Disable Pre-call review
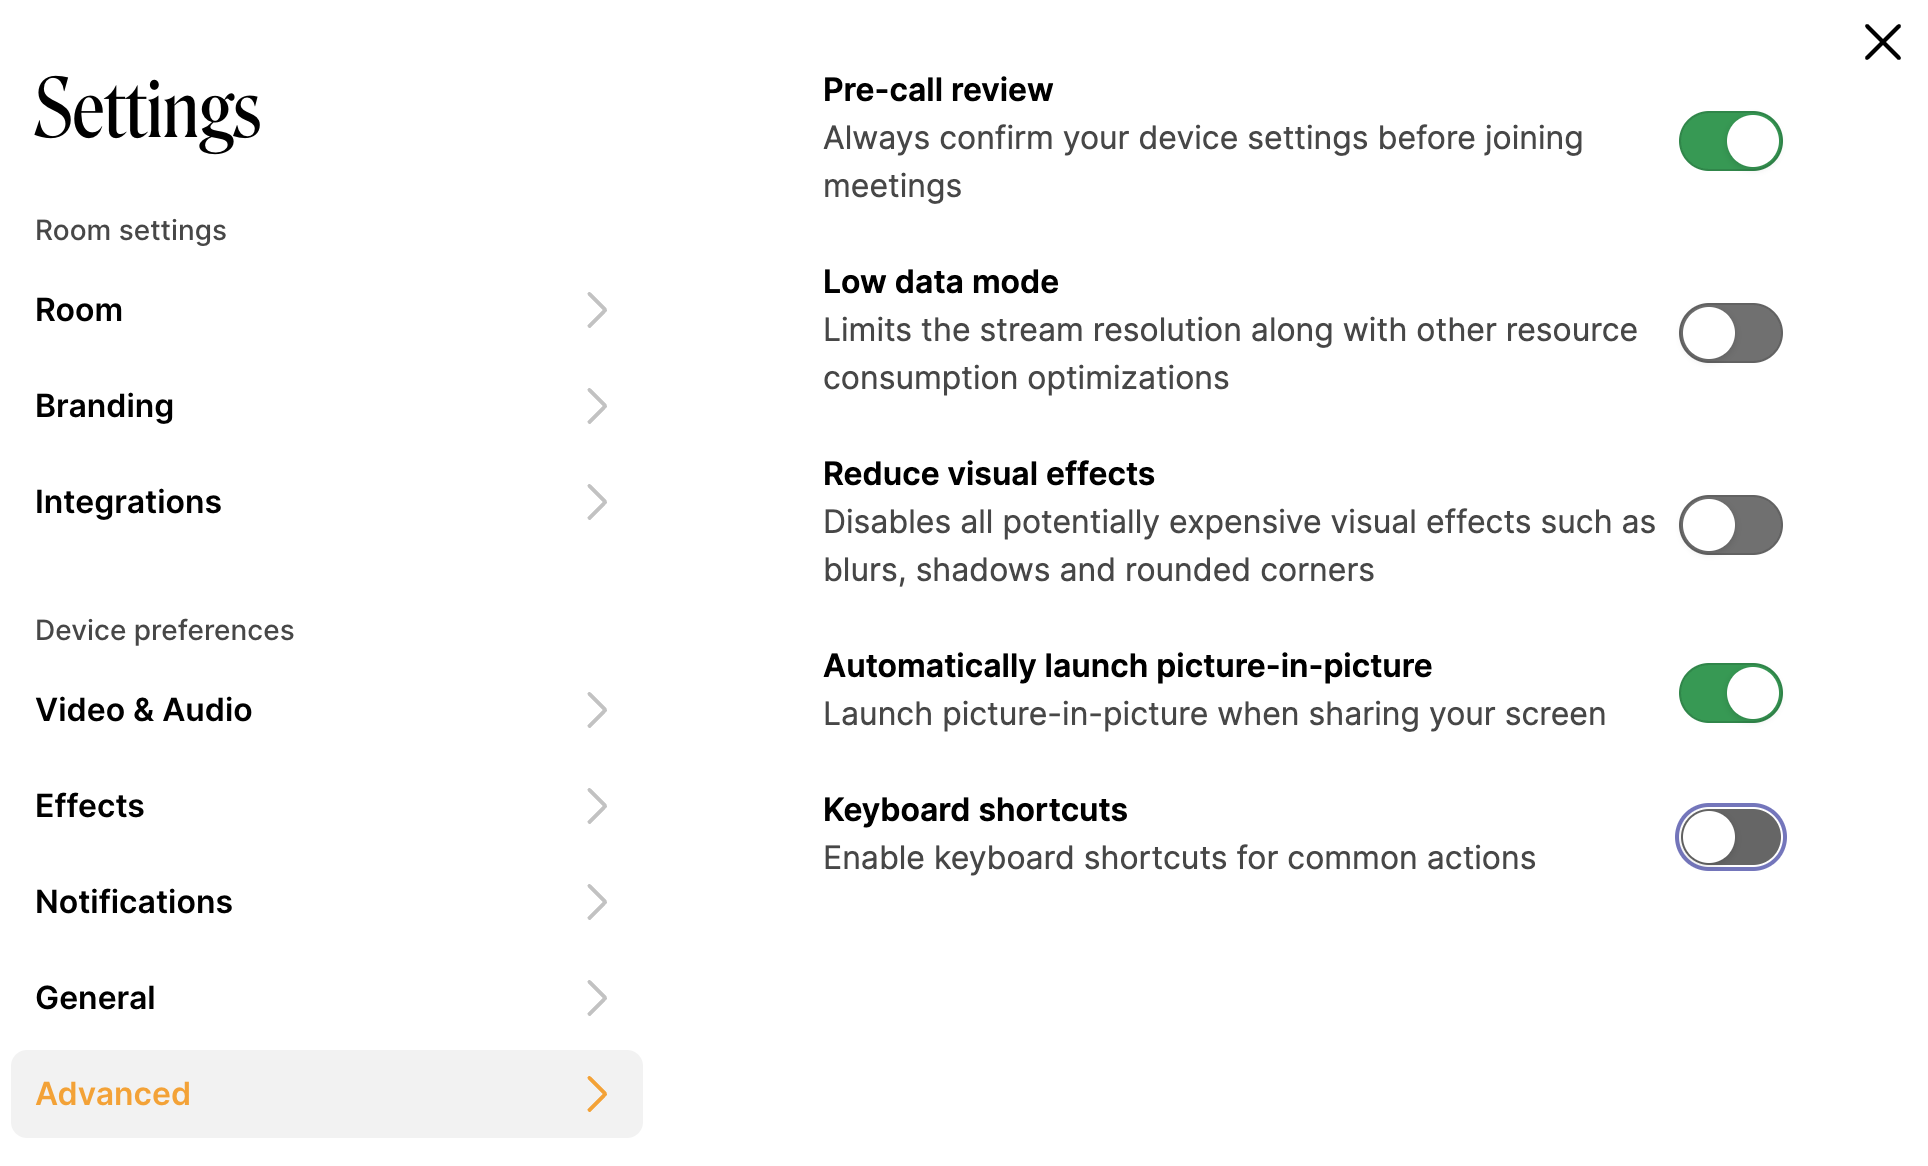 pos(1731,140)
